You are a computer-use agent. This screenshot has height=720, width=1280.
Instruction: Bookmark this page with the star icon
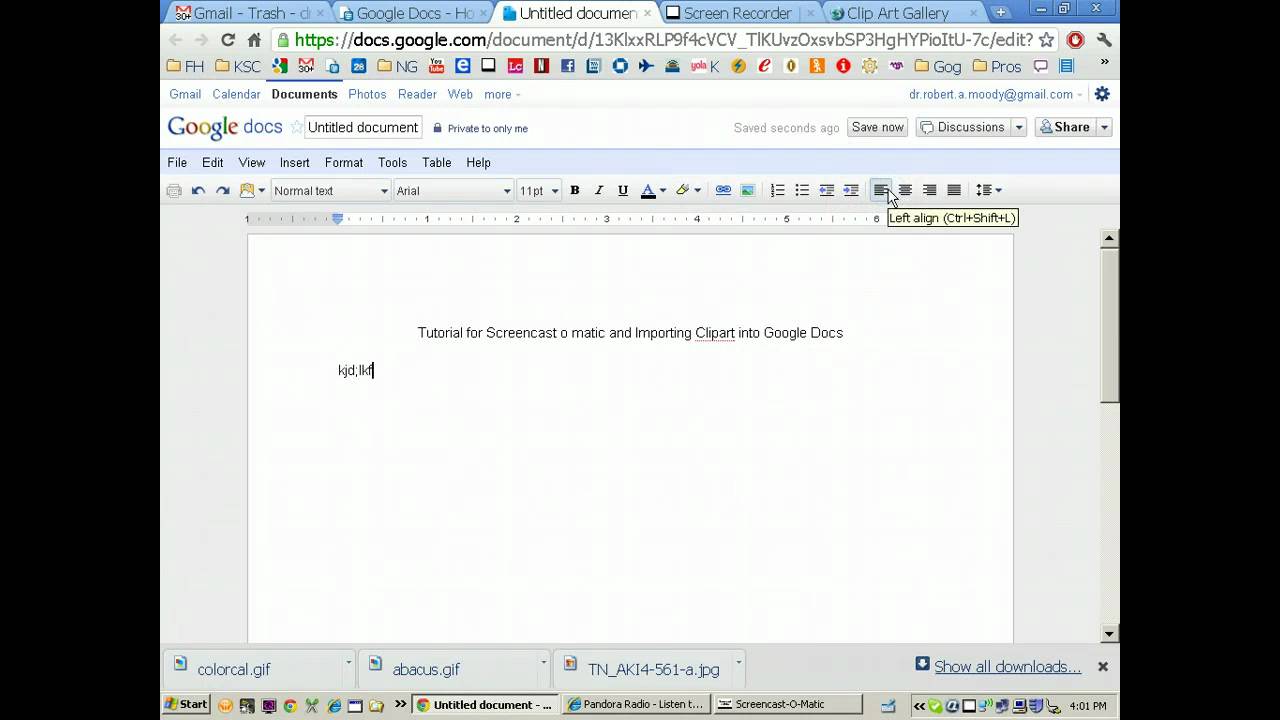1047,40
